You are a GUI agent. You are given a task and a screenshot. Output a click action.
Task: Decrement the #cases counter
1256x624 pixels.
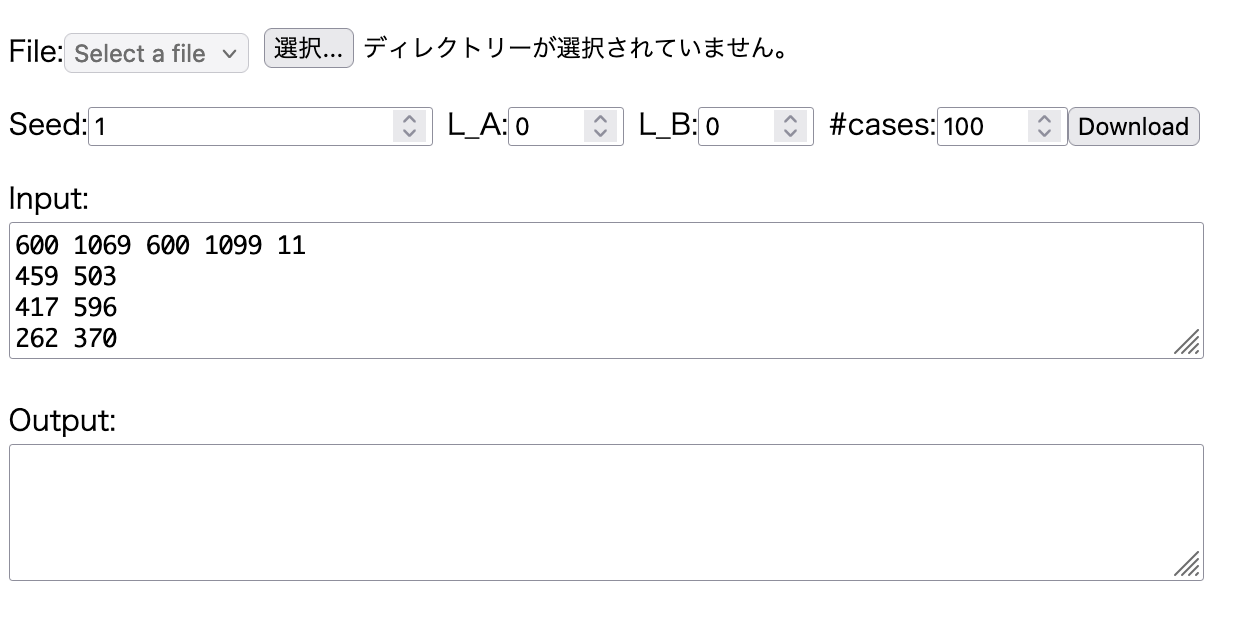pyautogui.click(x=1044, y=133)
